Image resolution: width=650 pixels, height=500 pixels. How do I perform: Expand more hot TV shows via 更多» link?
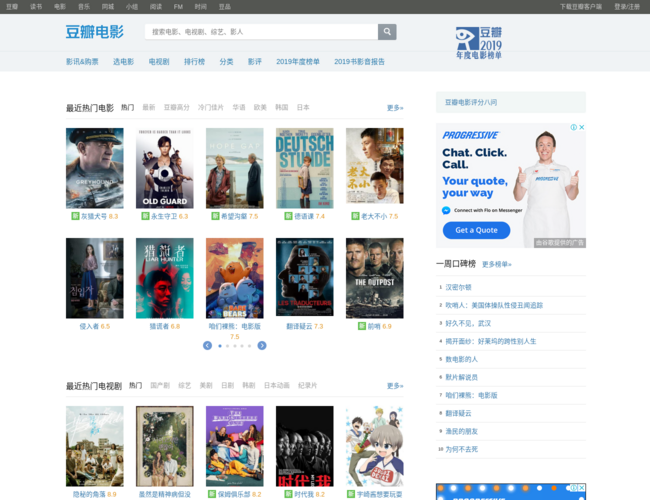coord(395,386)
